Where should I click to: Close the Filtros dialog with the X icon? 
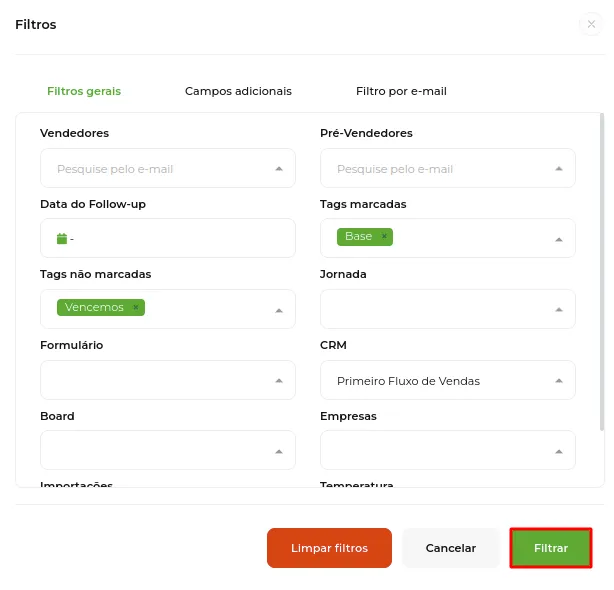[591, 24]
